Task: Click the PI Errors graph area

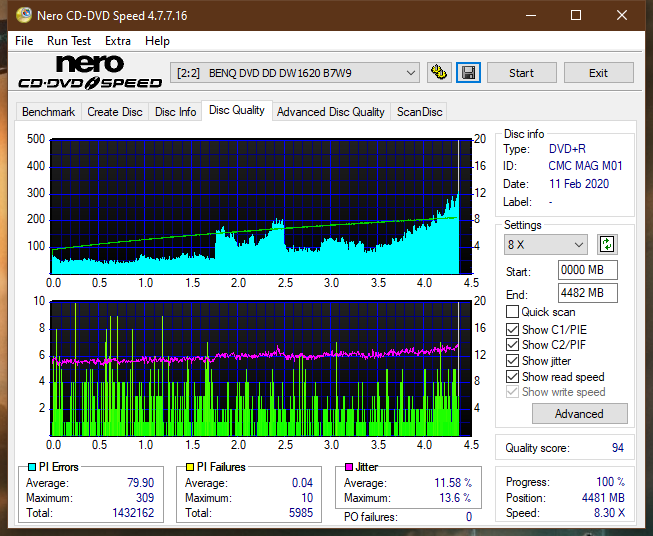Action: [262, 206]
